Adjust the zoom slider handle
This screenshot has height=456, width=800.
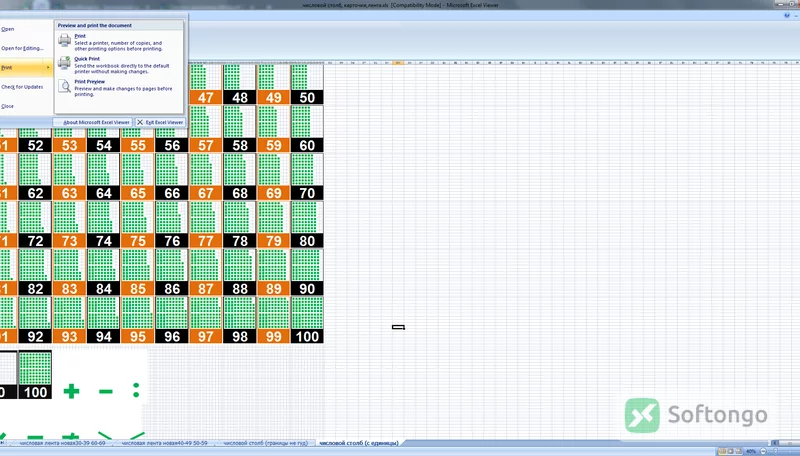(x=775, y=451)
